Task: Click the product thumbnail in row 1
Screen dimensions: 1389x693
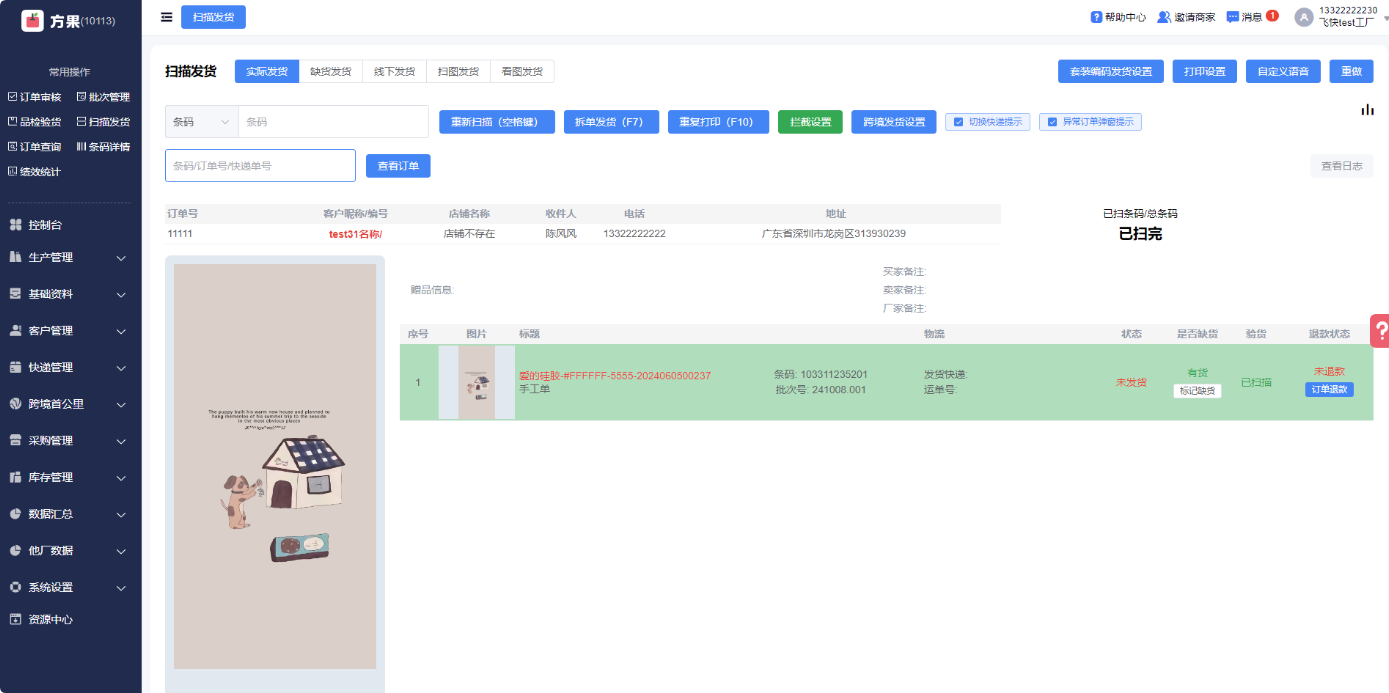Action: (x=477, y=382)
